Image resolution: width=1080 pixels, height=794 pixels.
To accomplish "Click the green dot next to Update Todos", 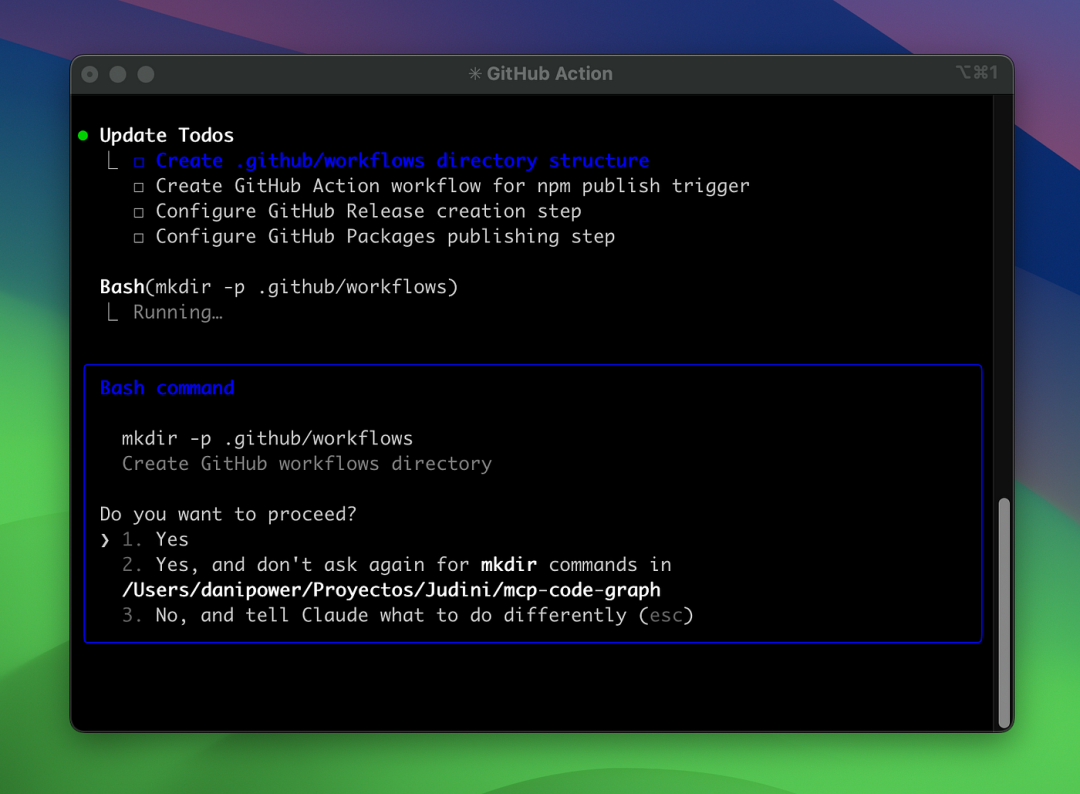I will pos(83,136).
